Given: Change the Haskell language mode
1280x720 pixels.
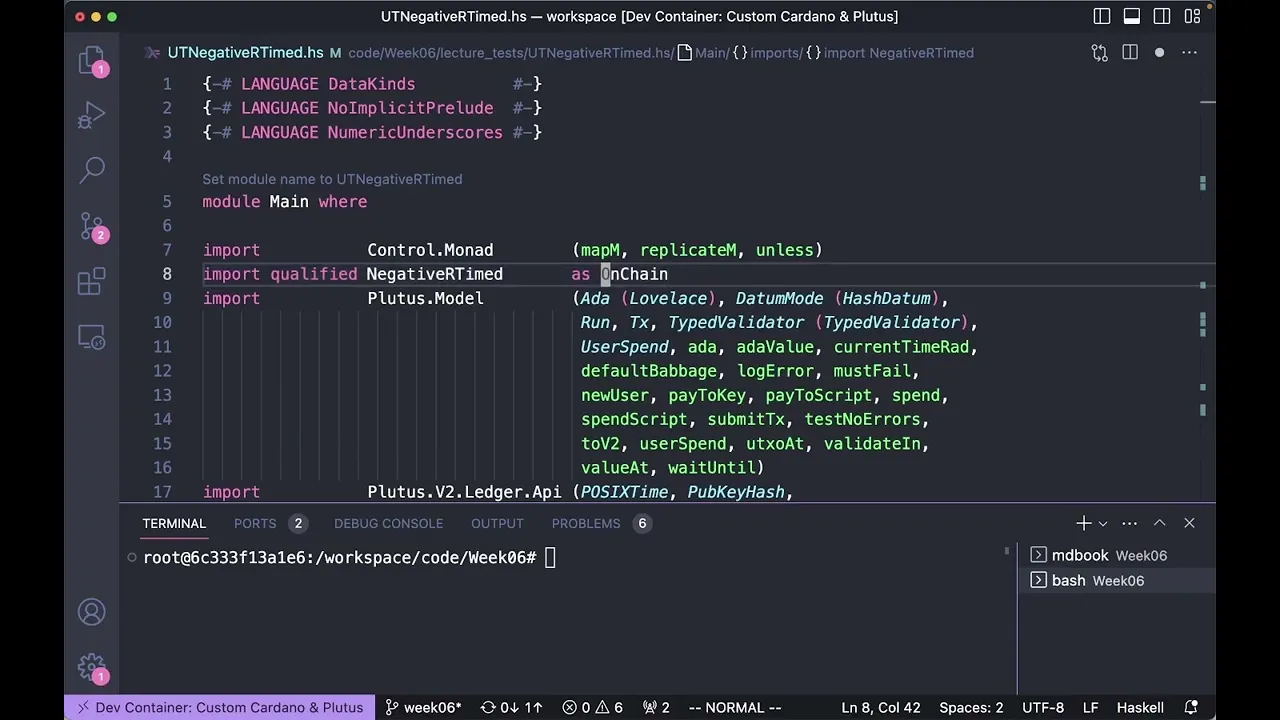Looking at the screenshot, I should (1140, 707).
